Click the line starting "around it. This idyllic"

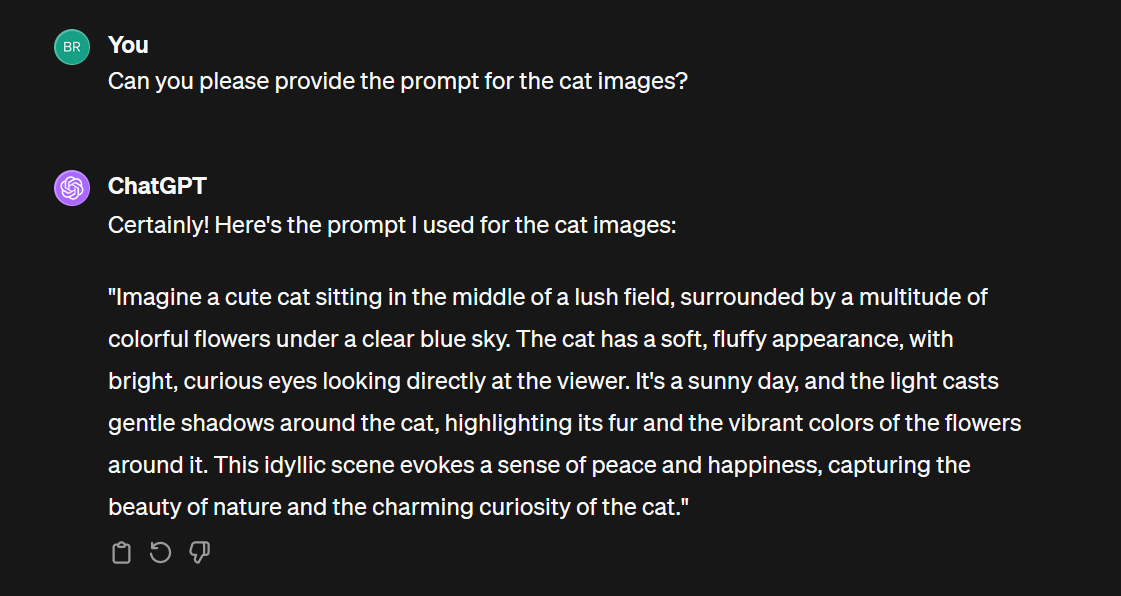click(x=539, y=465)
